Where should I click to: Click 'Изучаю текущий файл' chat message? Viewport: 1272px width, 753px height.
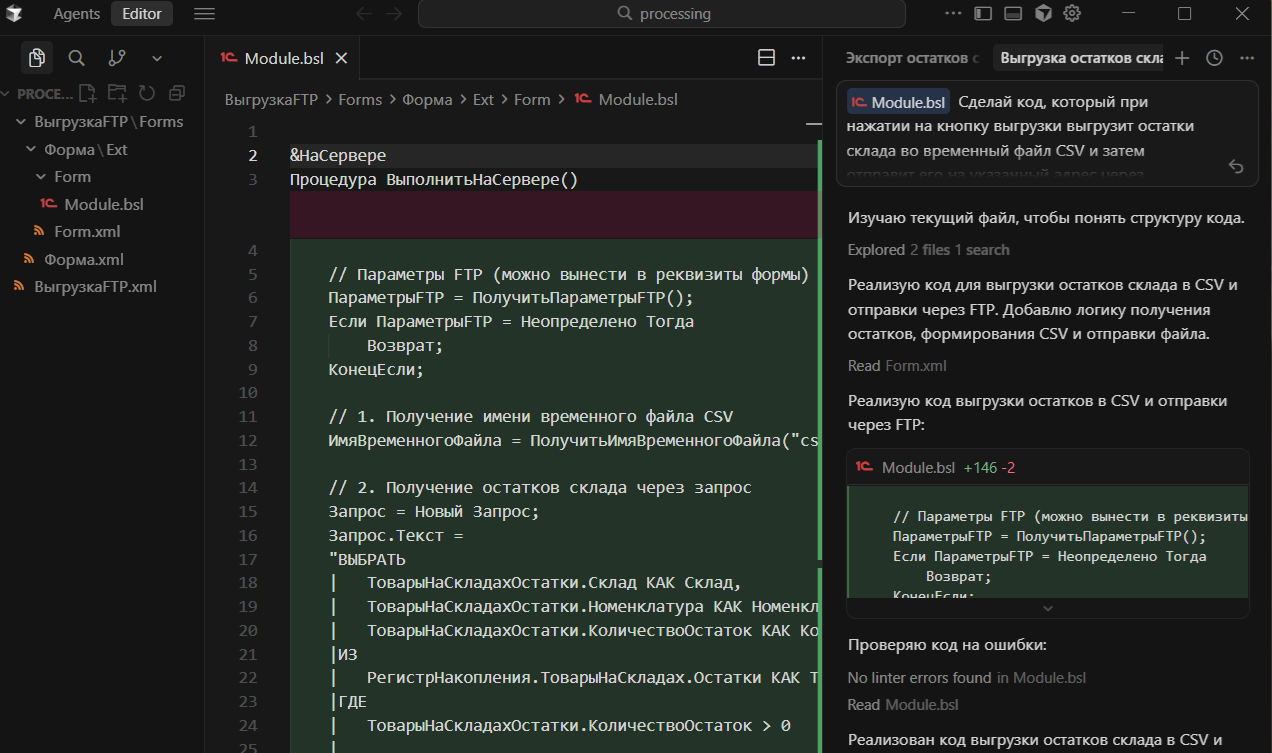point(1046,218)
